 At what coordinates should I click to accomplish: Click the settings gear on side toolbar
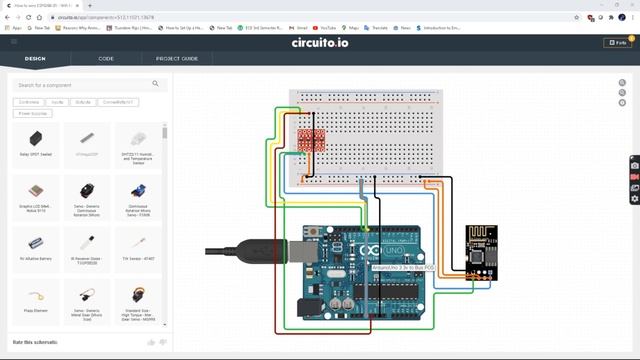pyautogui.click(x=635, y=199)
